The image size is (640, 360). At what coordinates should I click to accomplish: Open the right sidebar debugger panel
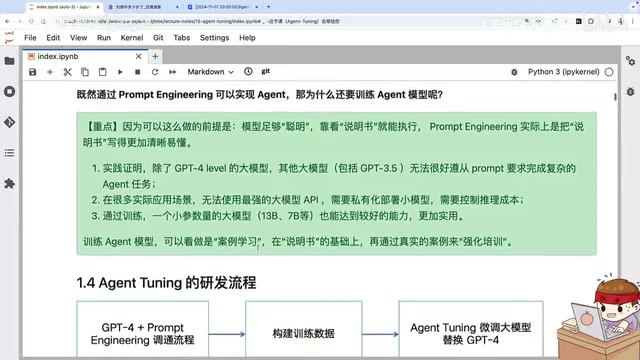[630, 91]
